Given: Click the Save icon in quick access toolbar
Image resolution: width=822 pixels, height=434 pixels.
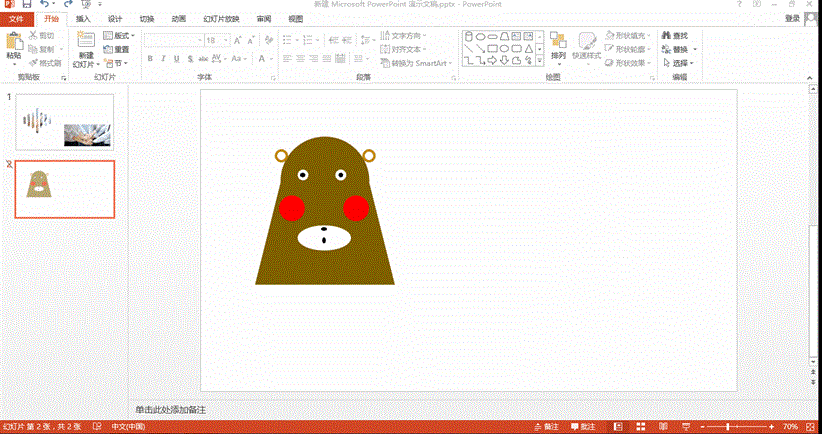Looking at the screenshot, I should pos(27,5).
